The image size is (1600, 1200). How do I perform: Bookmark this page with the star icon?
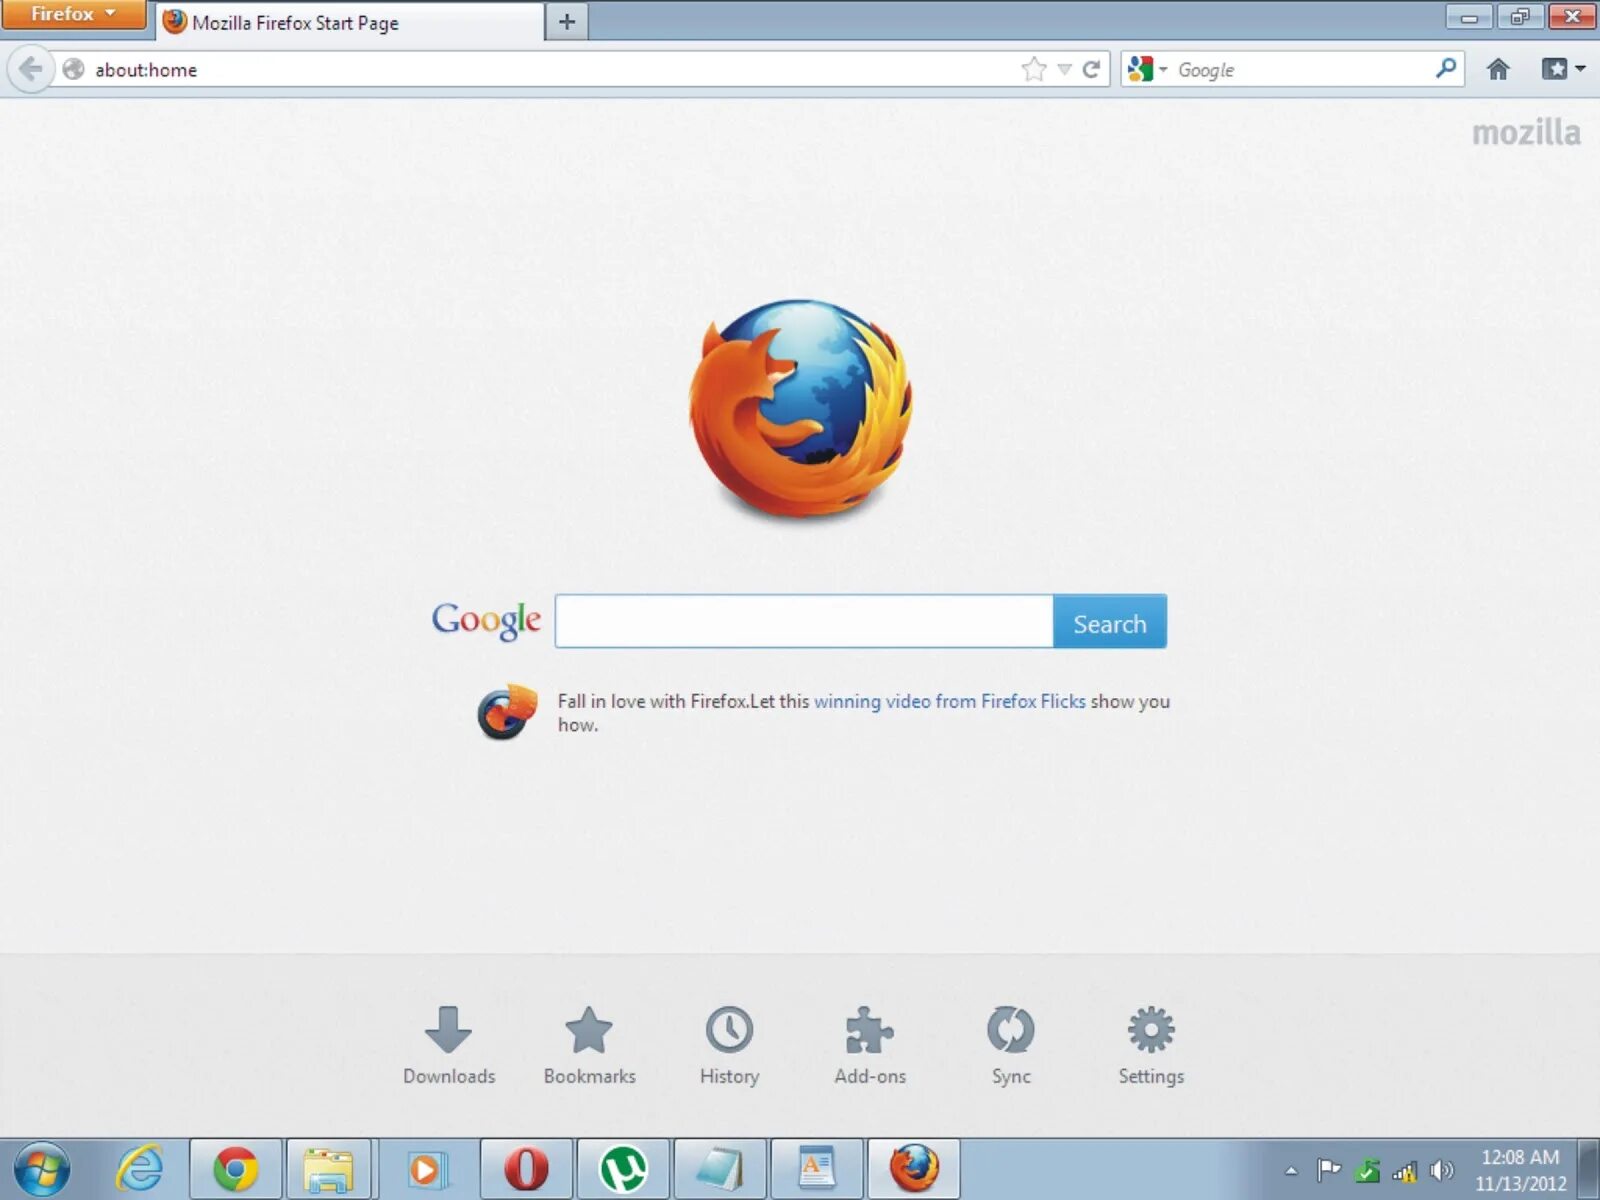[1034, 69]
